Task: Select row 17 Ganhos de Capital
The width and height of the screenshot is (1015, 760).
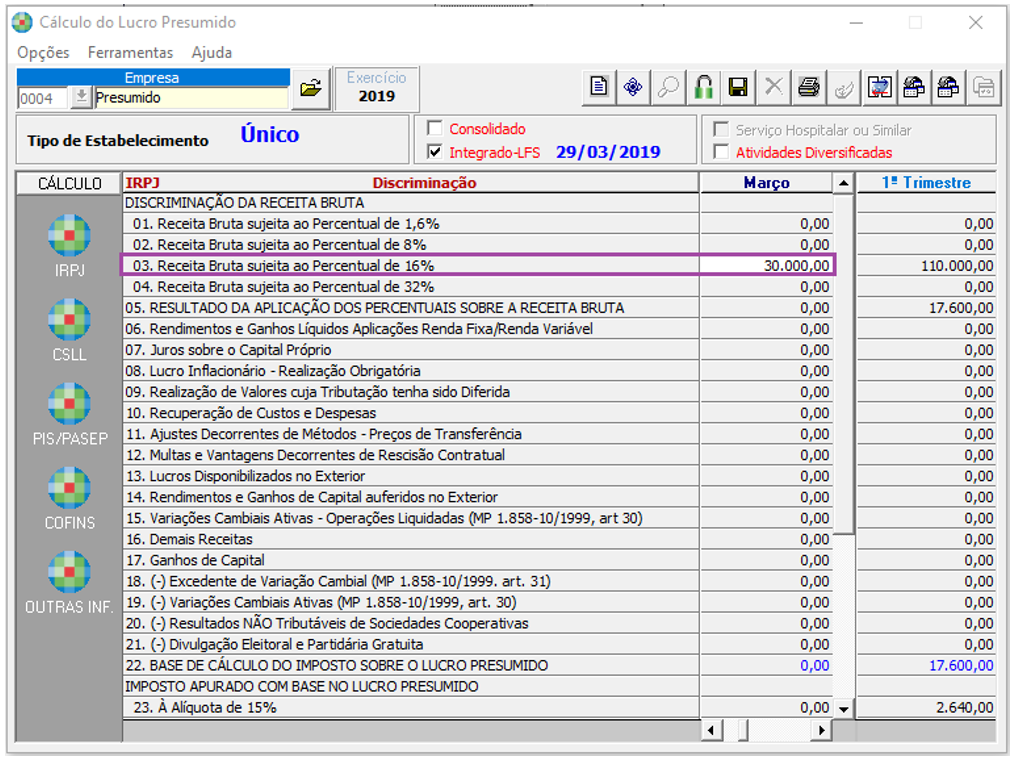Action: [x=411, y=560]
